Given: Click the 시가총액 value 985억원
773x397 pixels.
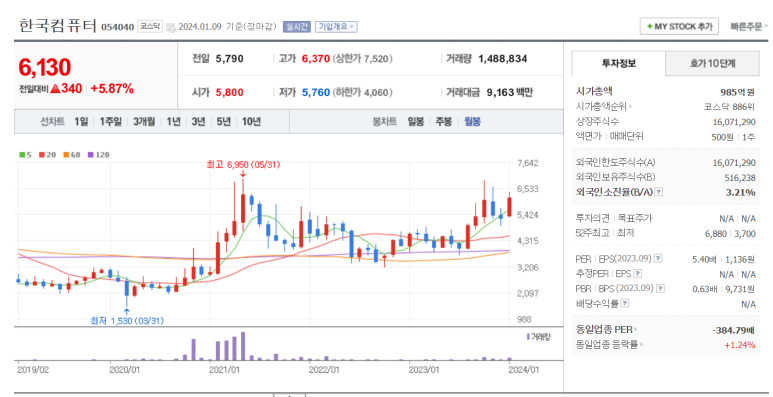Looking at the screenshot, I should click(738, 92).
